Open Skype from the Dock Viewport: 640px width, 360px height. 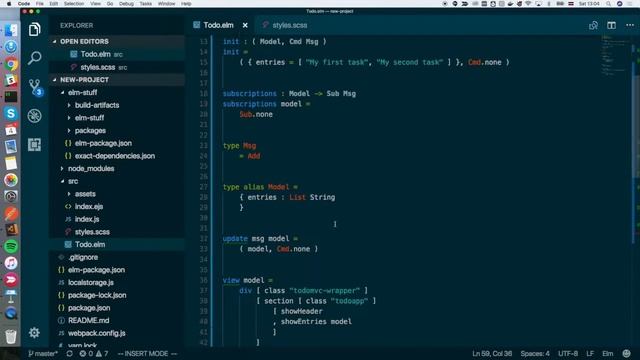point(11,113)
